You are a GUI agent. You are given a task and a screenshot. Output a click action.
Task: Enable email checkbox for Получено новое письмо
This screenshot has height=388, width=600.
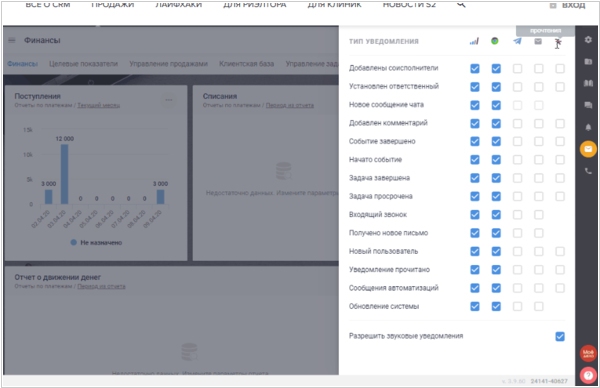coord(538,233)
